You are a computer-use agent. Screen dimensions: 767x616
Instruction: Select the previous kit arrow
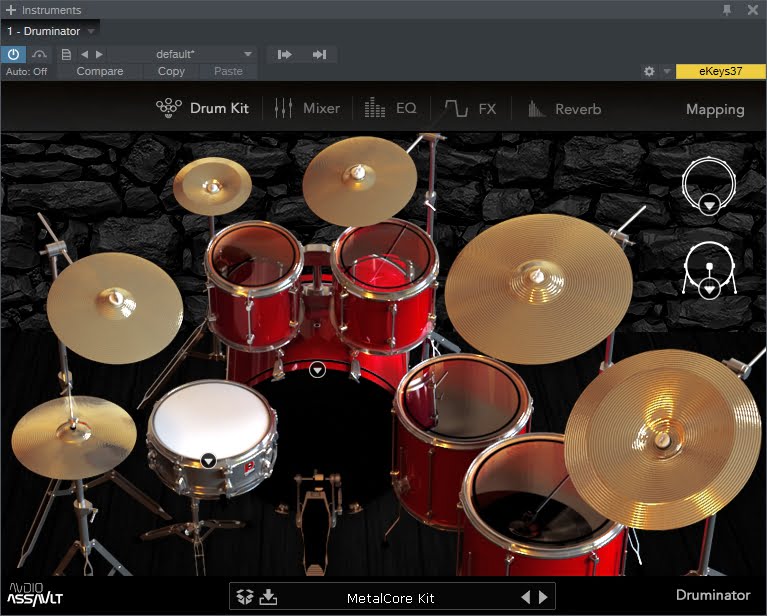526,597
